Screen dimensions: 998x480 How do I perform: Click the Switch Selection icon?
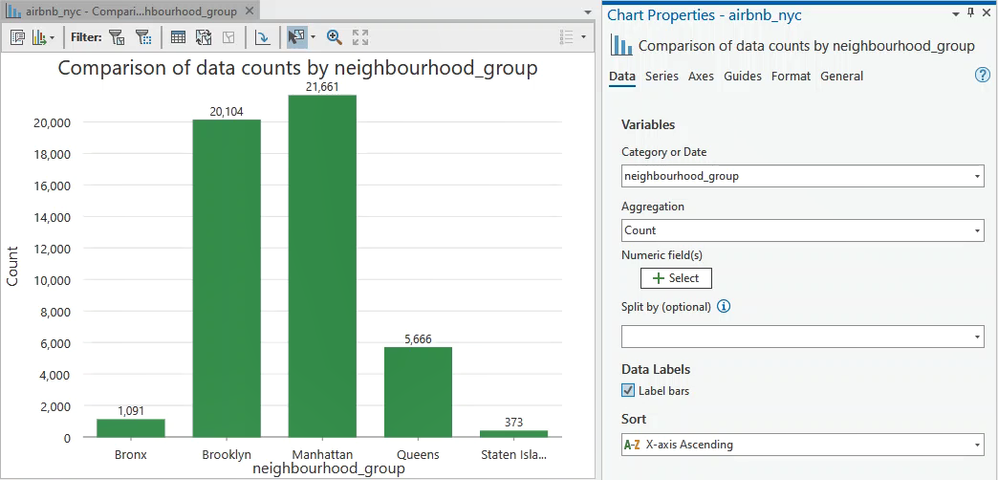click(x=203, y=37)
